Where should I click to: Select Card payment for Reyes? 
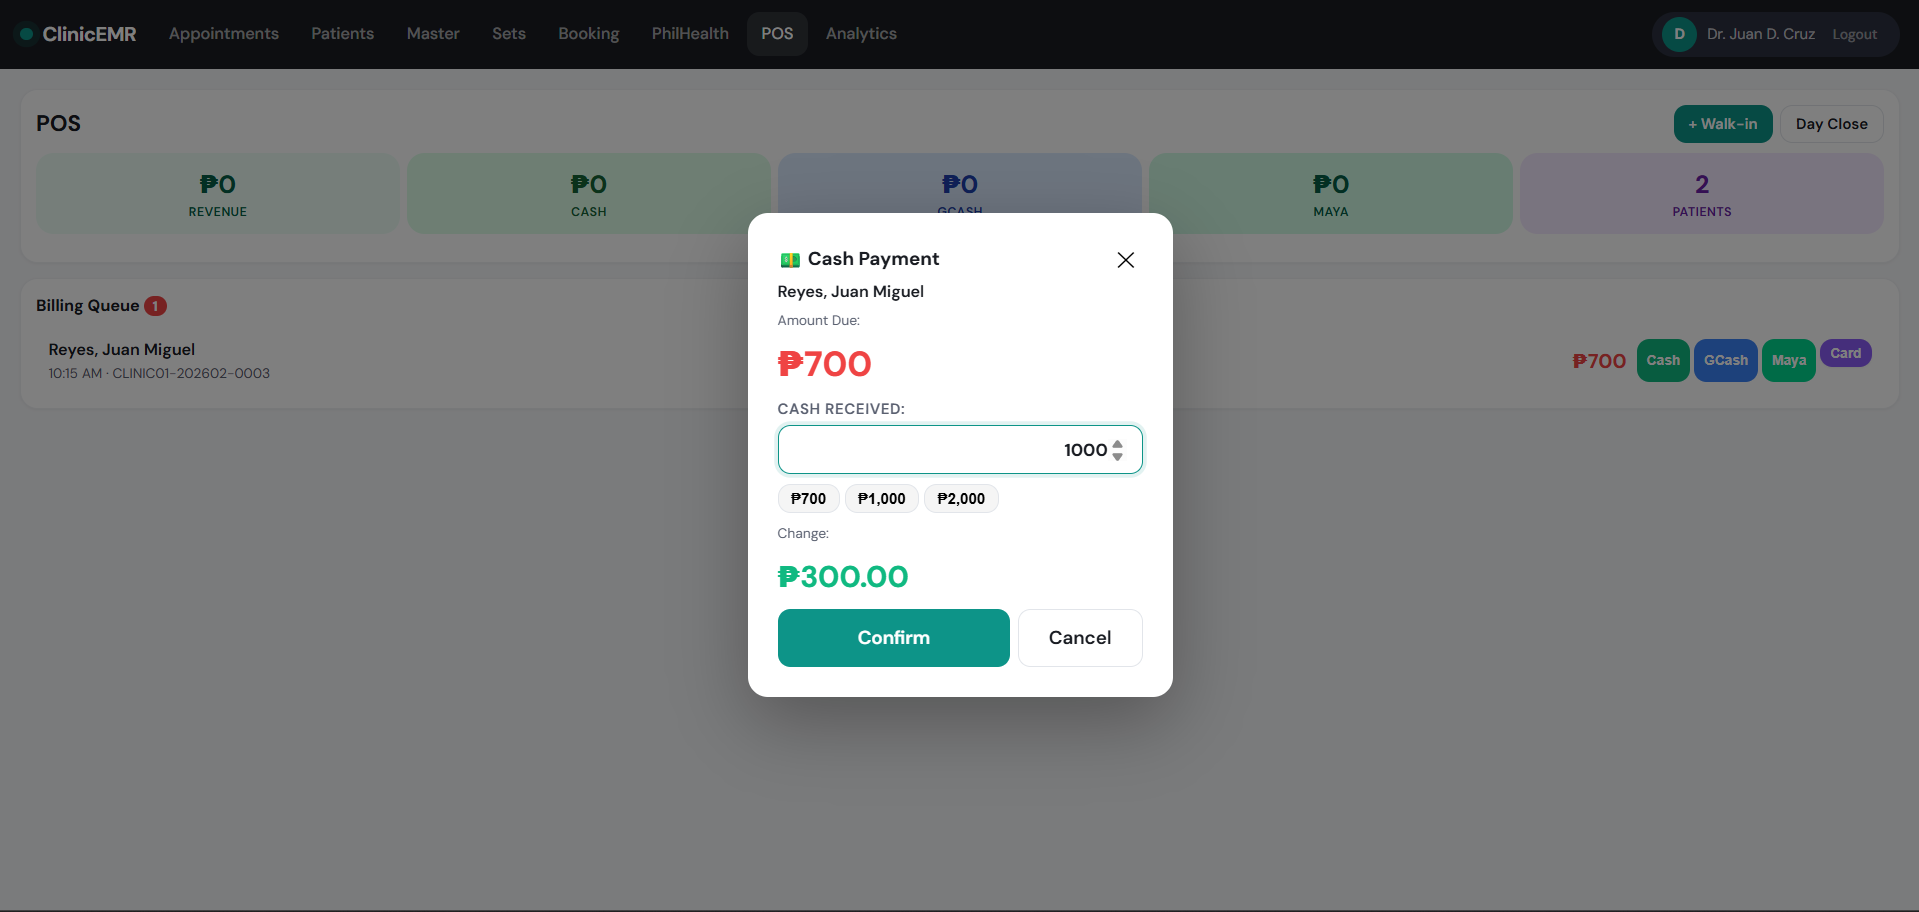pyautogui.click(x=1845, y=354)
